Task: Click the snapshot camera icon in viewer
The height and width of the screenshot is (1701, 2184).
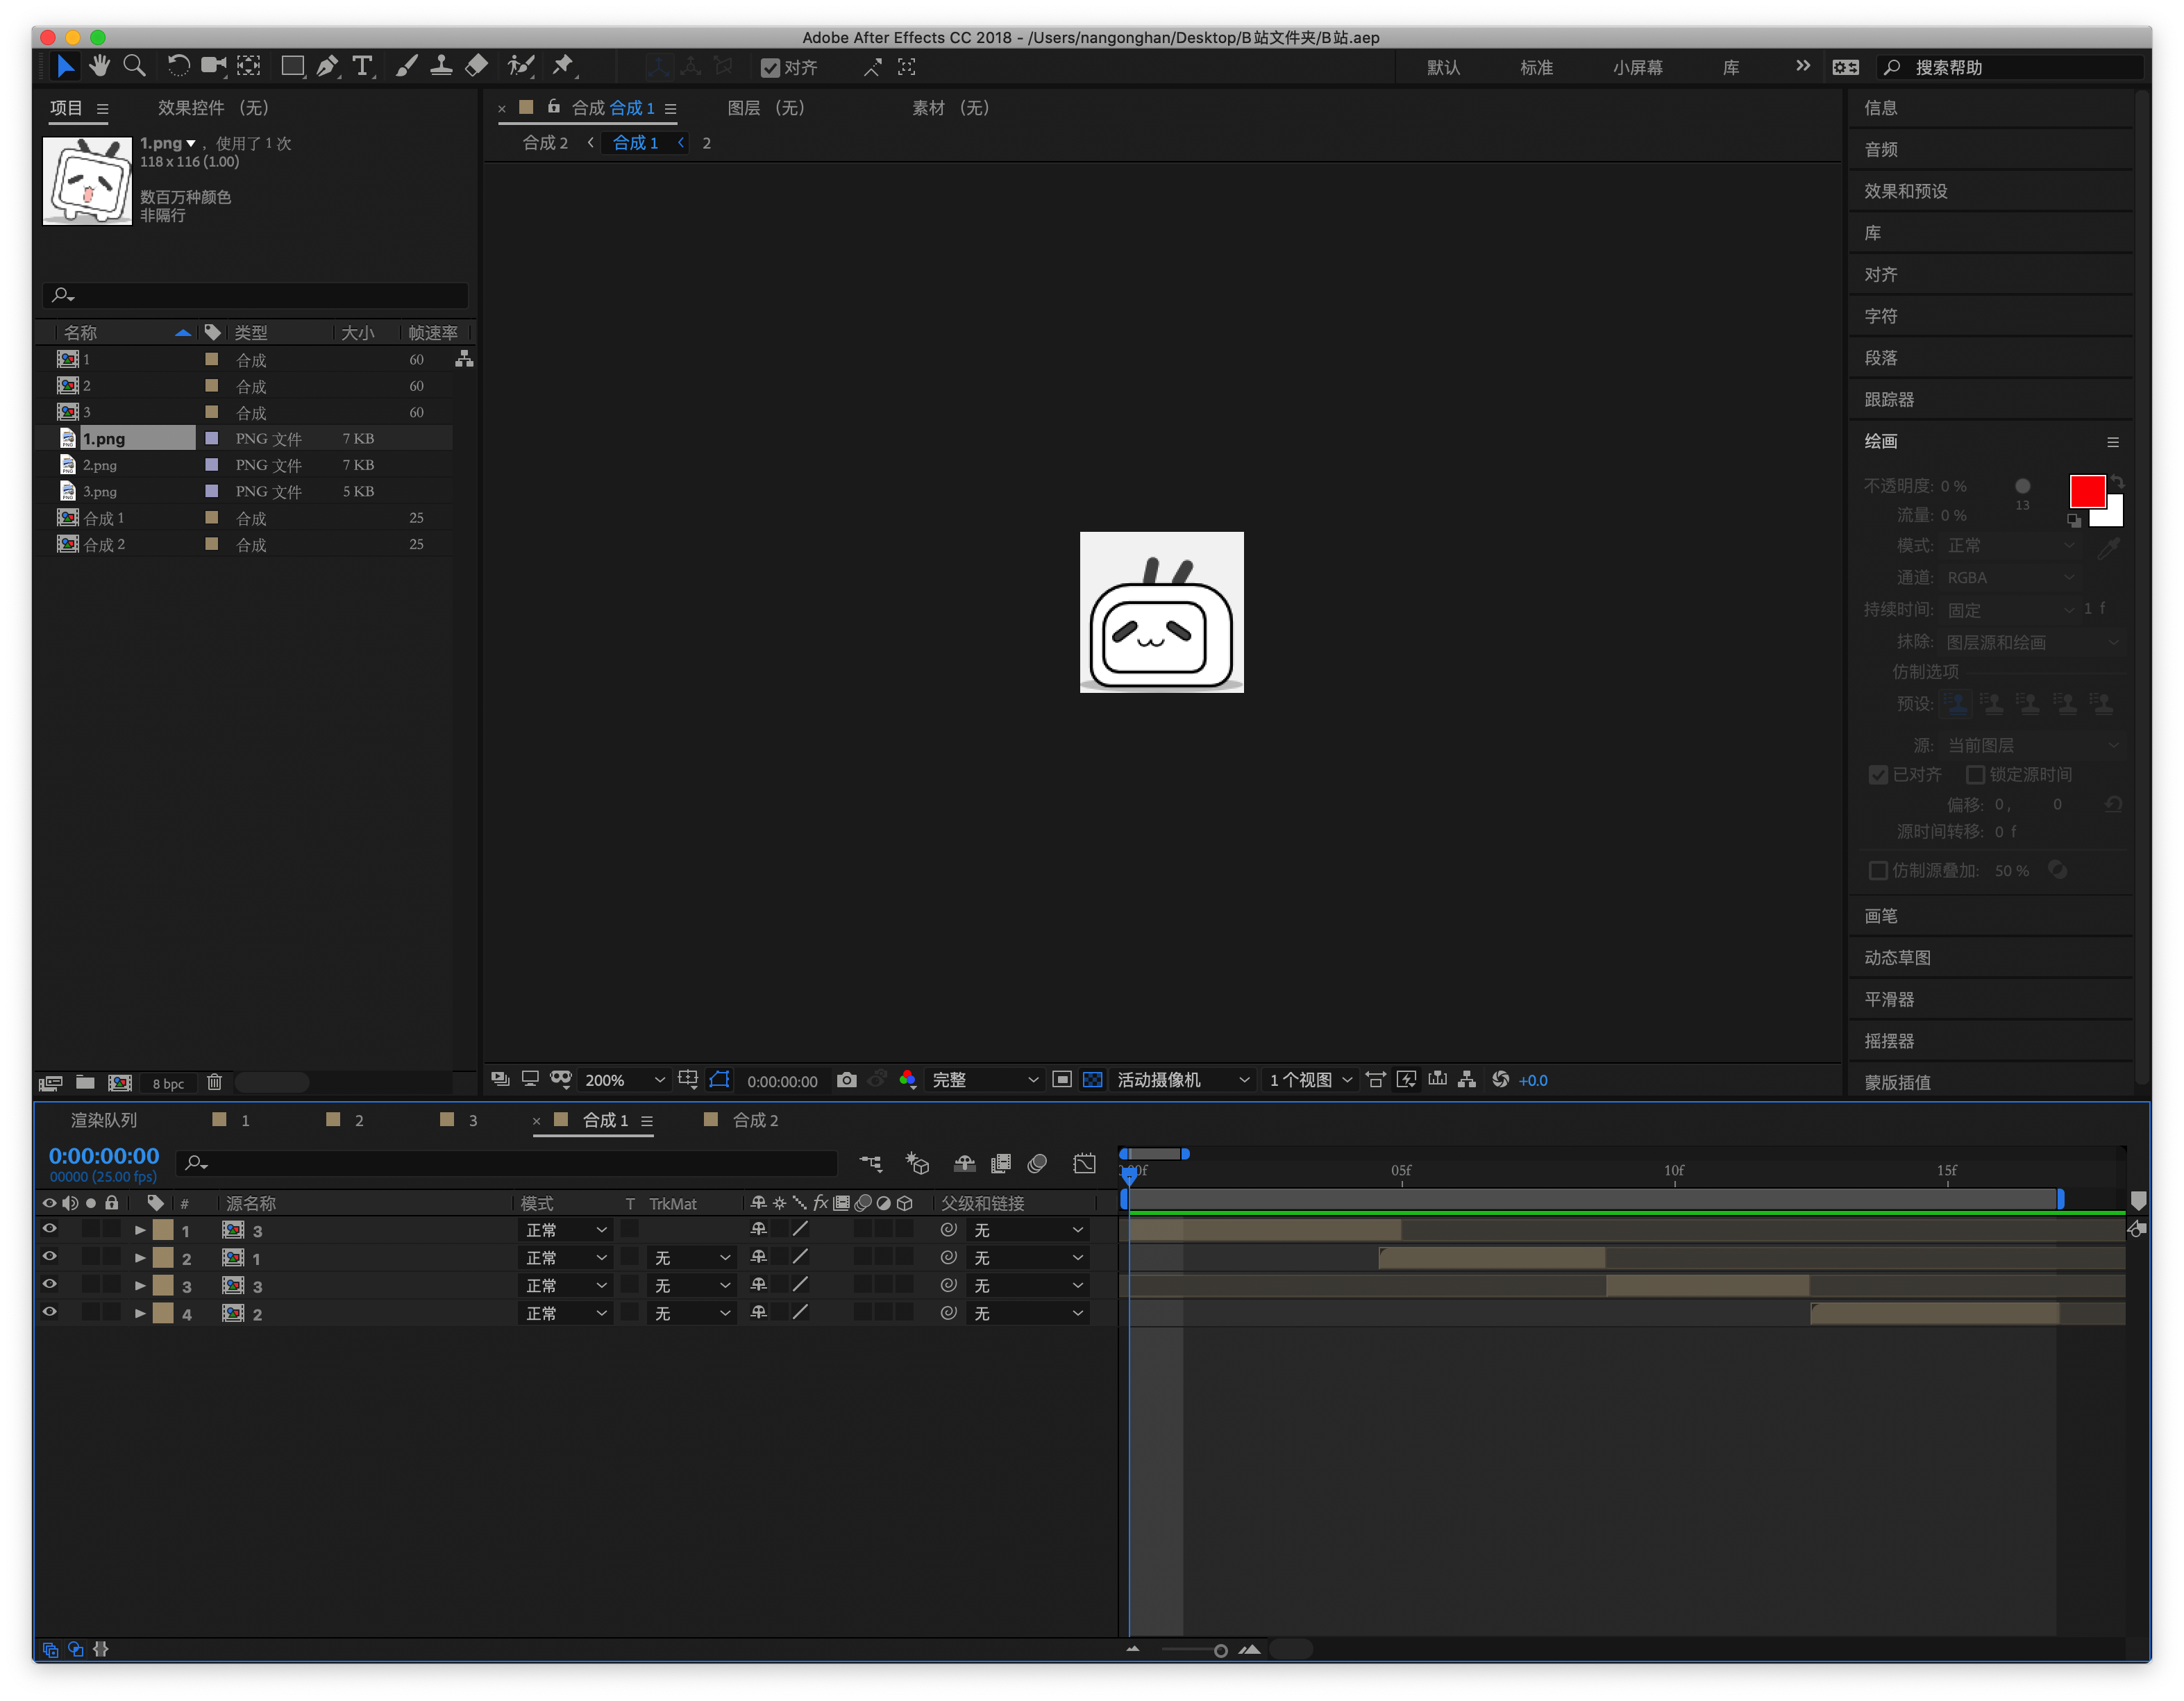Action: click(x=846, y=1080)
